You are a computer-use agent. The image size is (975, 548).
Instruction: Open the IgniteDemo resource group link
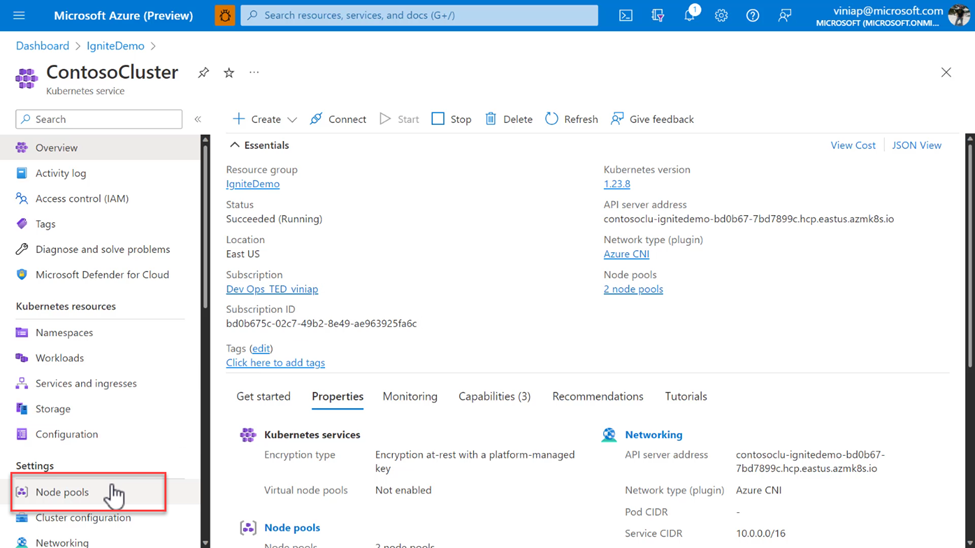(x=252, y=184)
